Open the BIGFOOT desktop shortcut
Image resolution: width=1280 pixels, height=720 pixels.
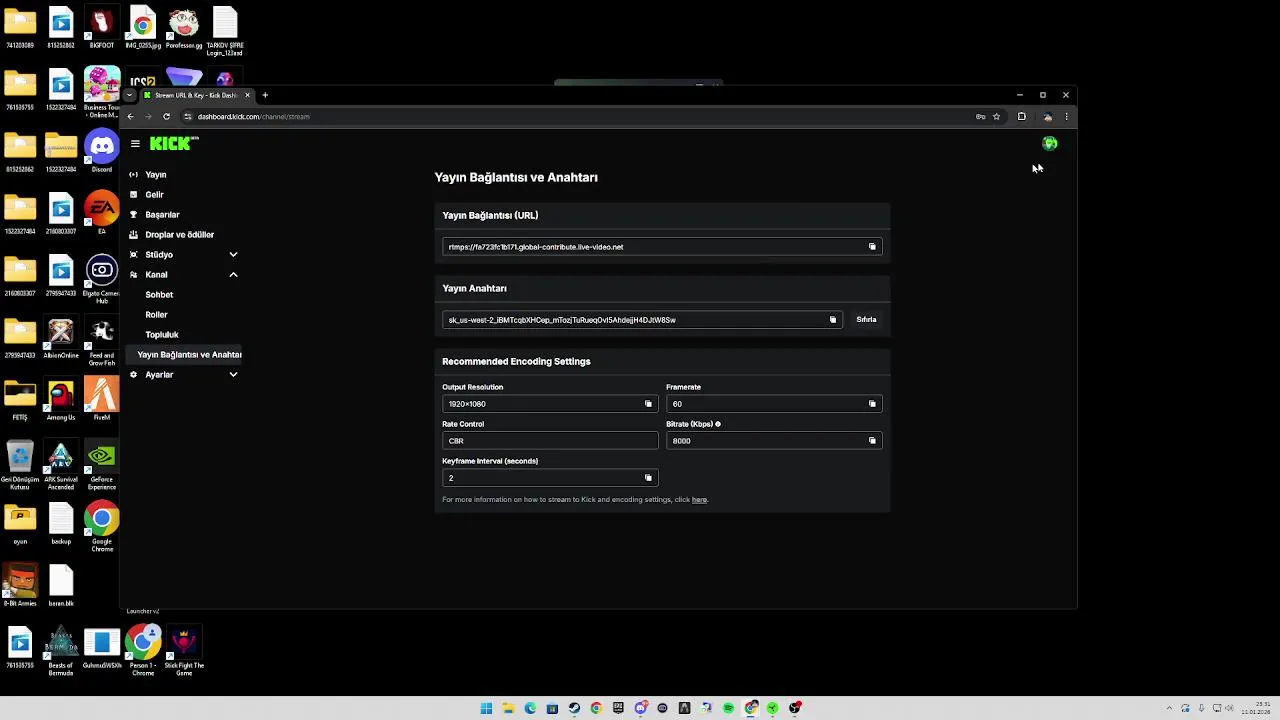(x=102, y=28)
